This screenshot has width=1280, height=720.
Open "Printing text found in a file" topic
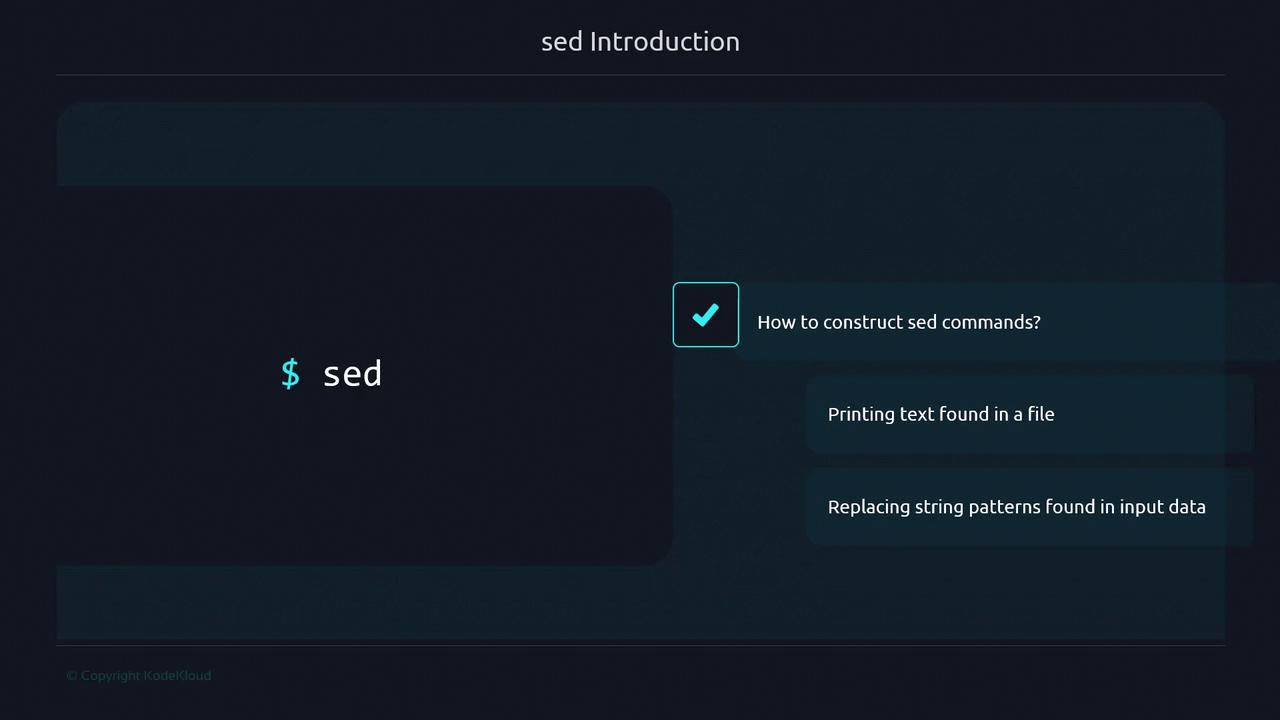tap(940, 414)
